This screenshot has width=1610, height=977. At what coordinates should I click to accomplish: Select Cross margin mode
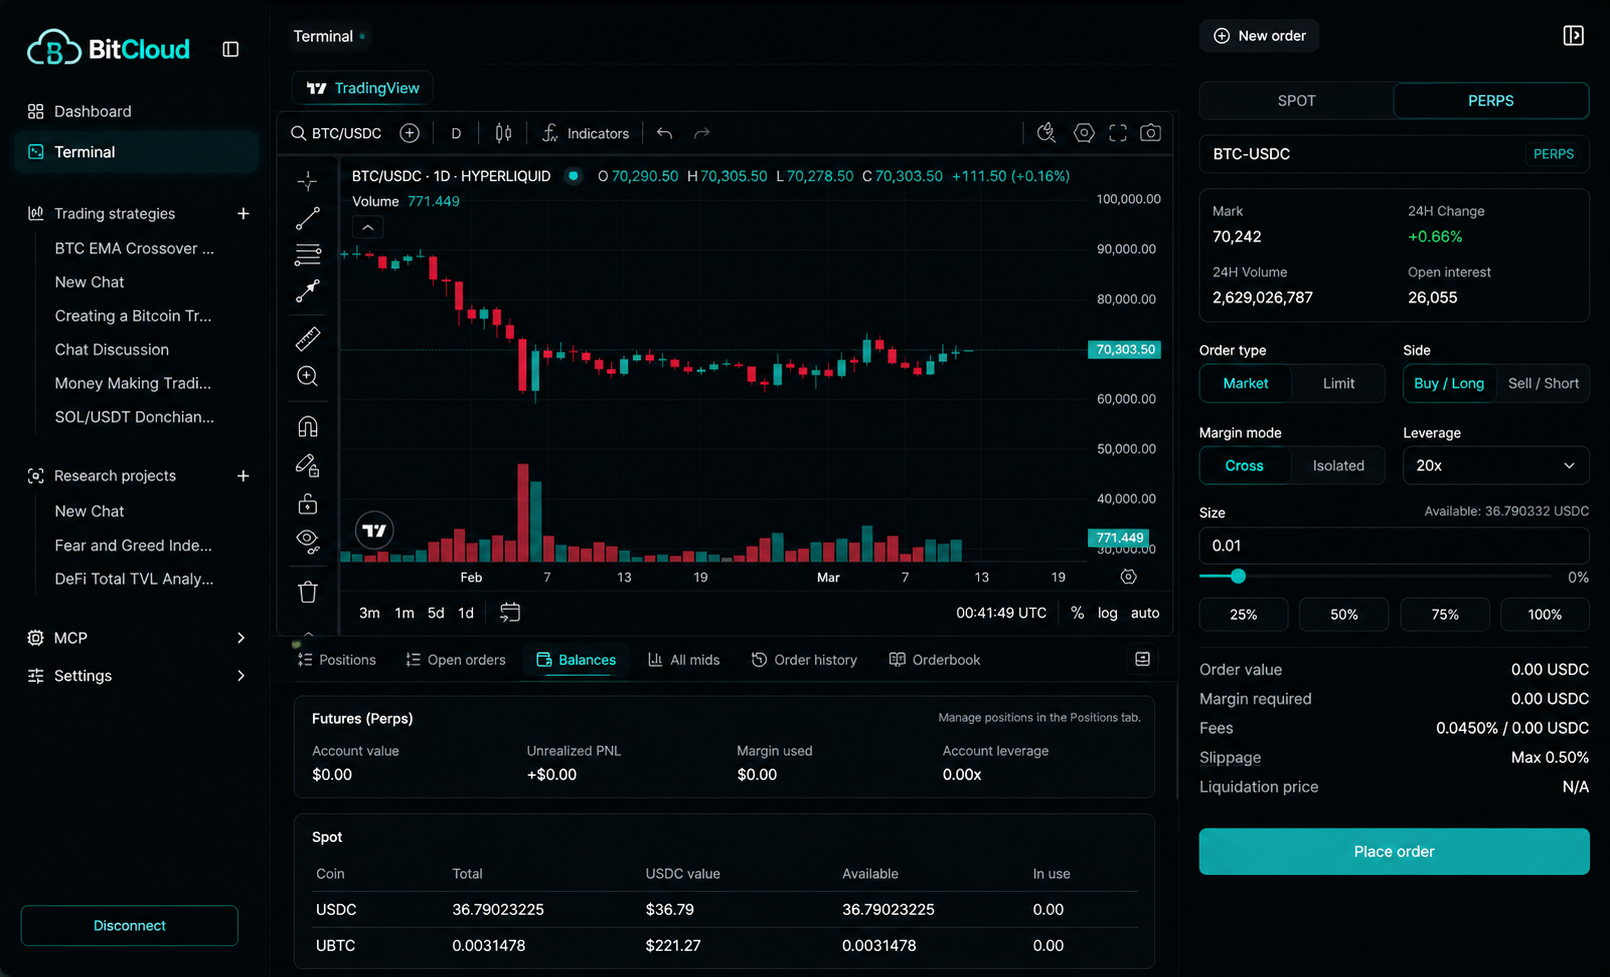[1245, 465]
